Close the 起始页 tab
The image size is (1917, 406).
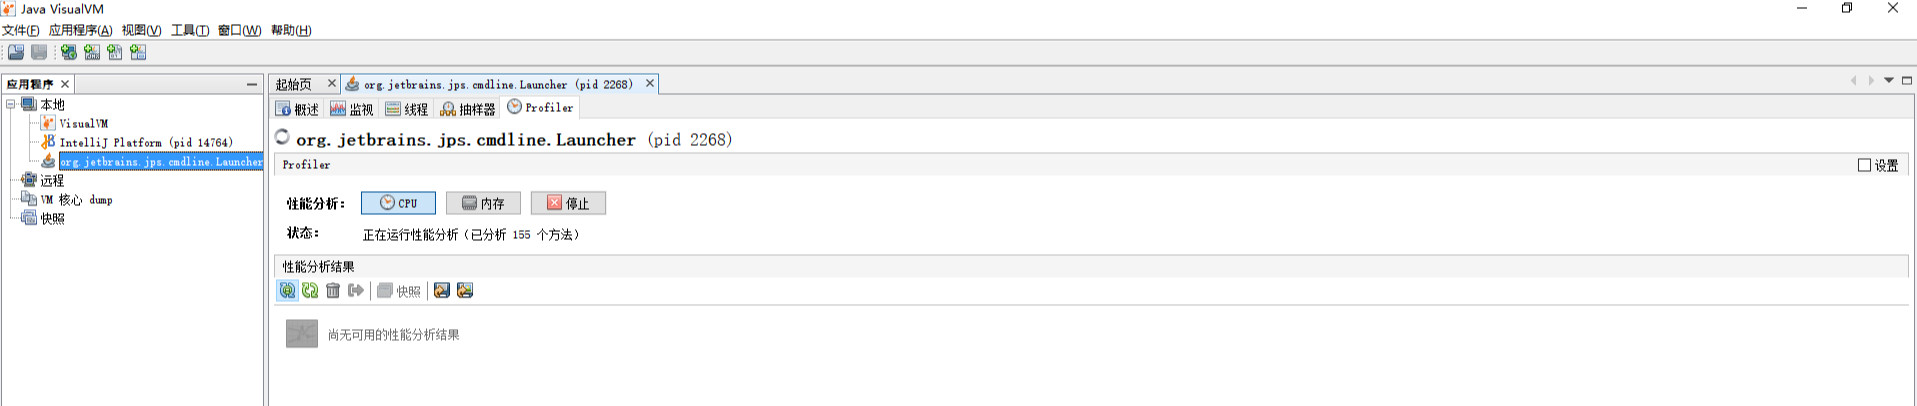[332, 84]
